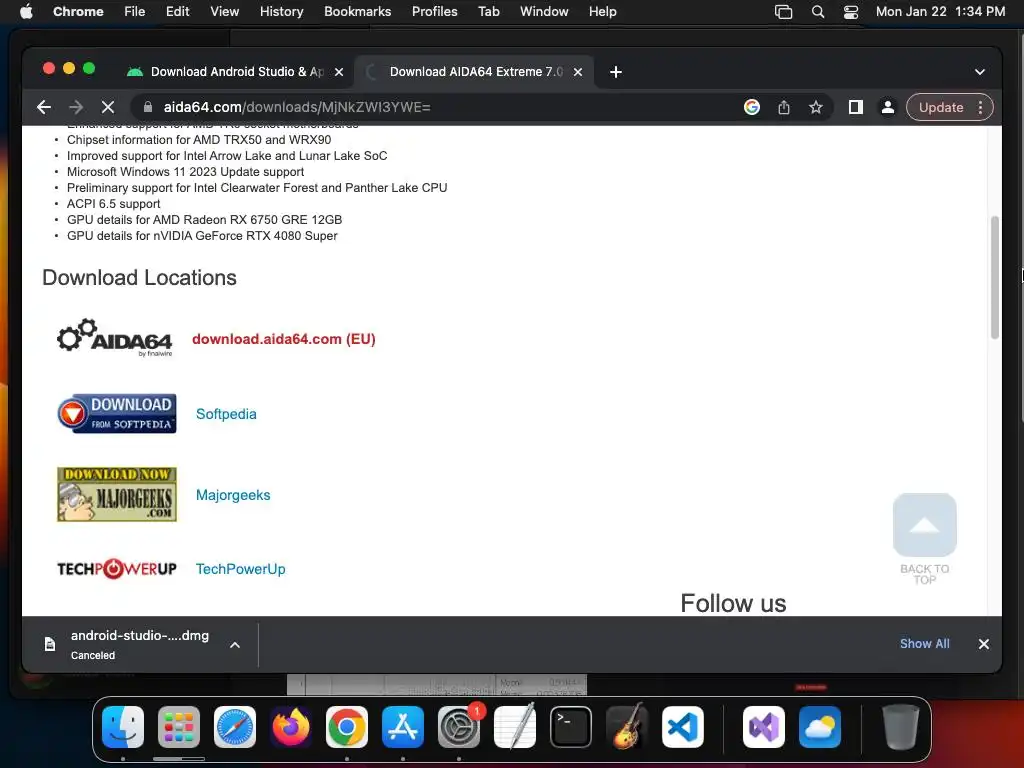Open the Window menu
The height and width of the screenshot is (768, 1024).
[544, 11]
